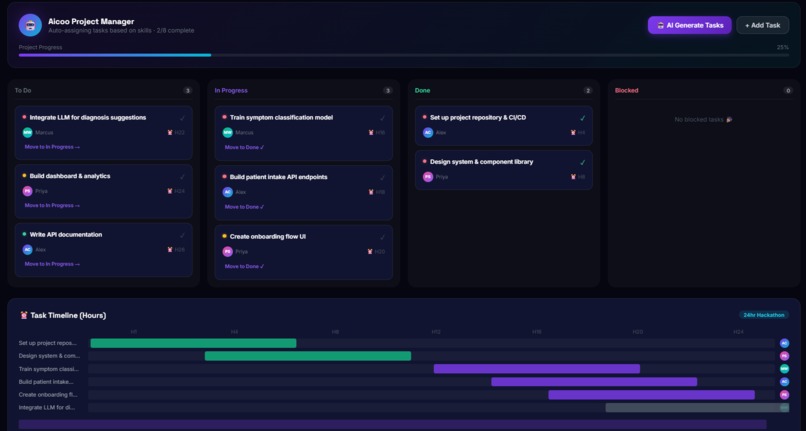Click Priya avatar on 'Build dashboard' card
806x431 pixels.
27,191
